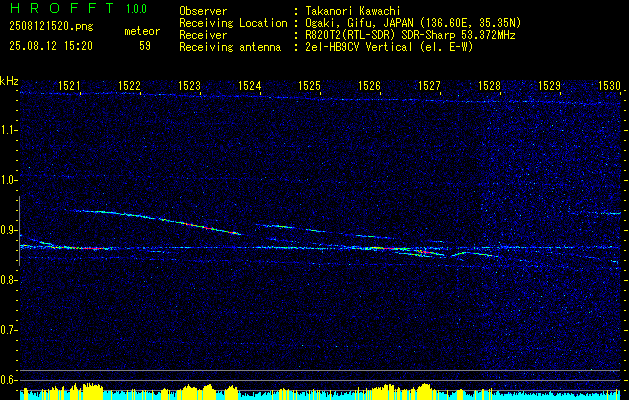Select the 1525 time marker
This screenshot has width=629, height=400.
(310, 85)
